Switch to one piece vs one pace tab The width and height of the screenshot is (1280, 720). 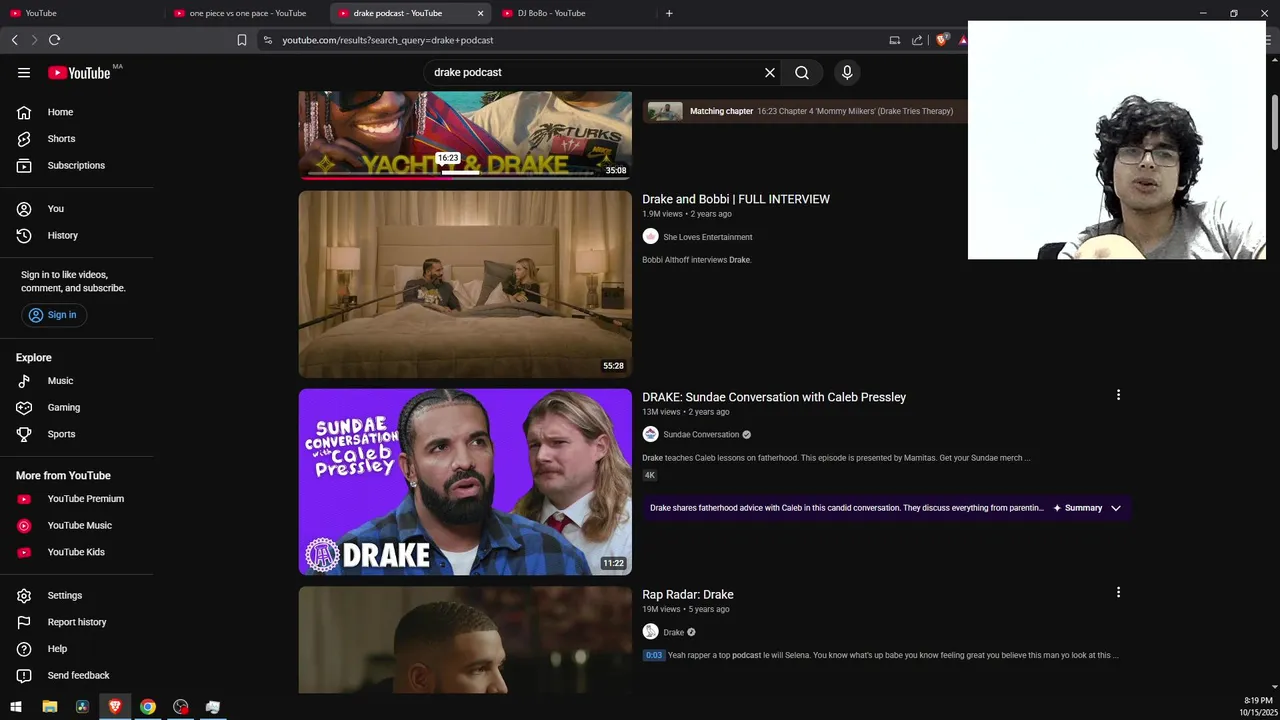[x=247, y=13]
